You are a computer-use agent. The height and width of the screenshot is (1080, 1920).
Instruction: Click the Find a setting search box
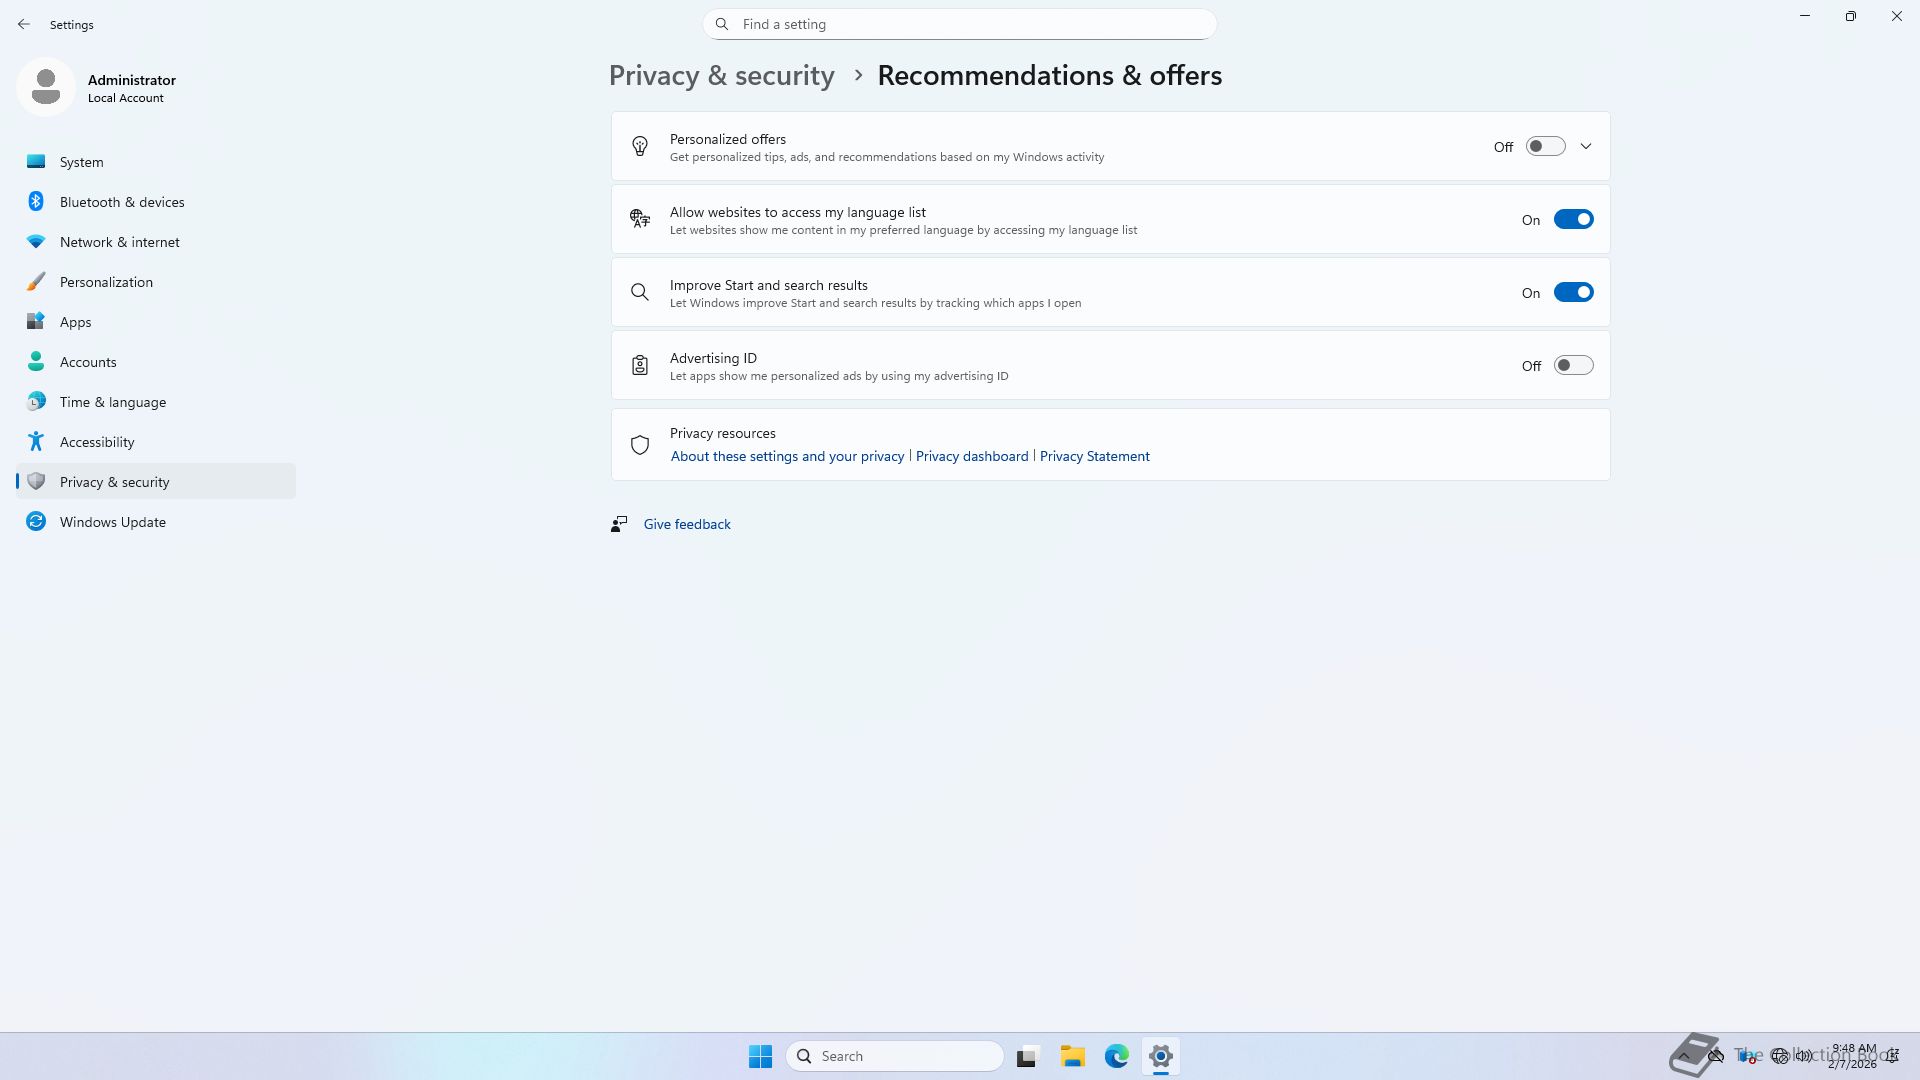pyautogui.click(x=960, y=24)
